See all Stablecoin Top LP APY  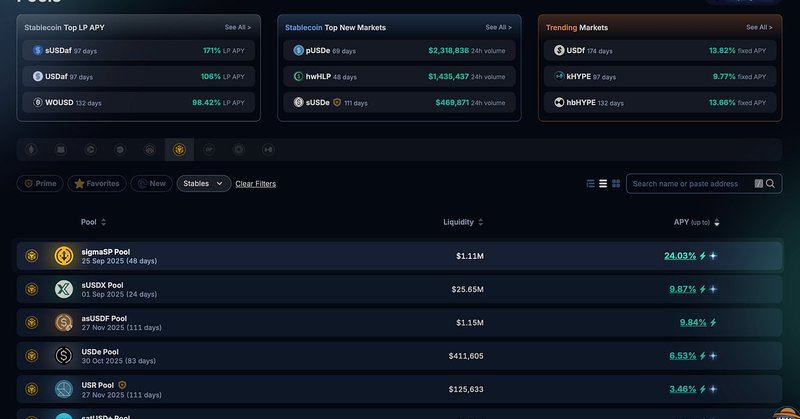[x=238, y=27]
